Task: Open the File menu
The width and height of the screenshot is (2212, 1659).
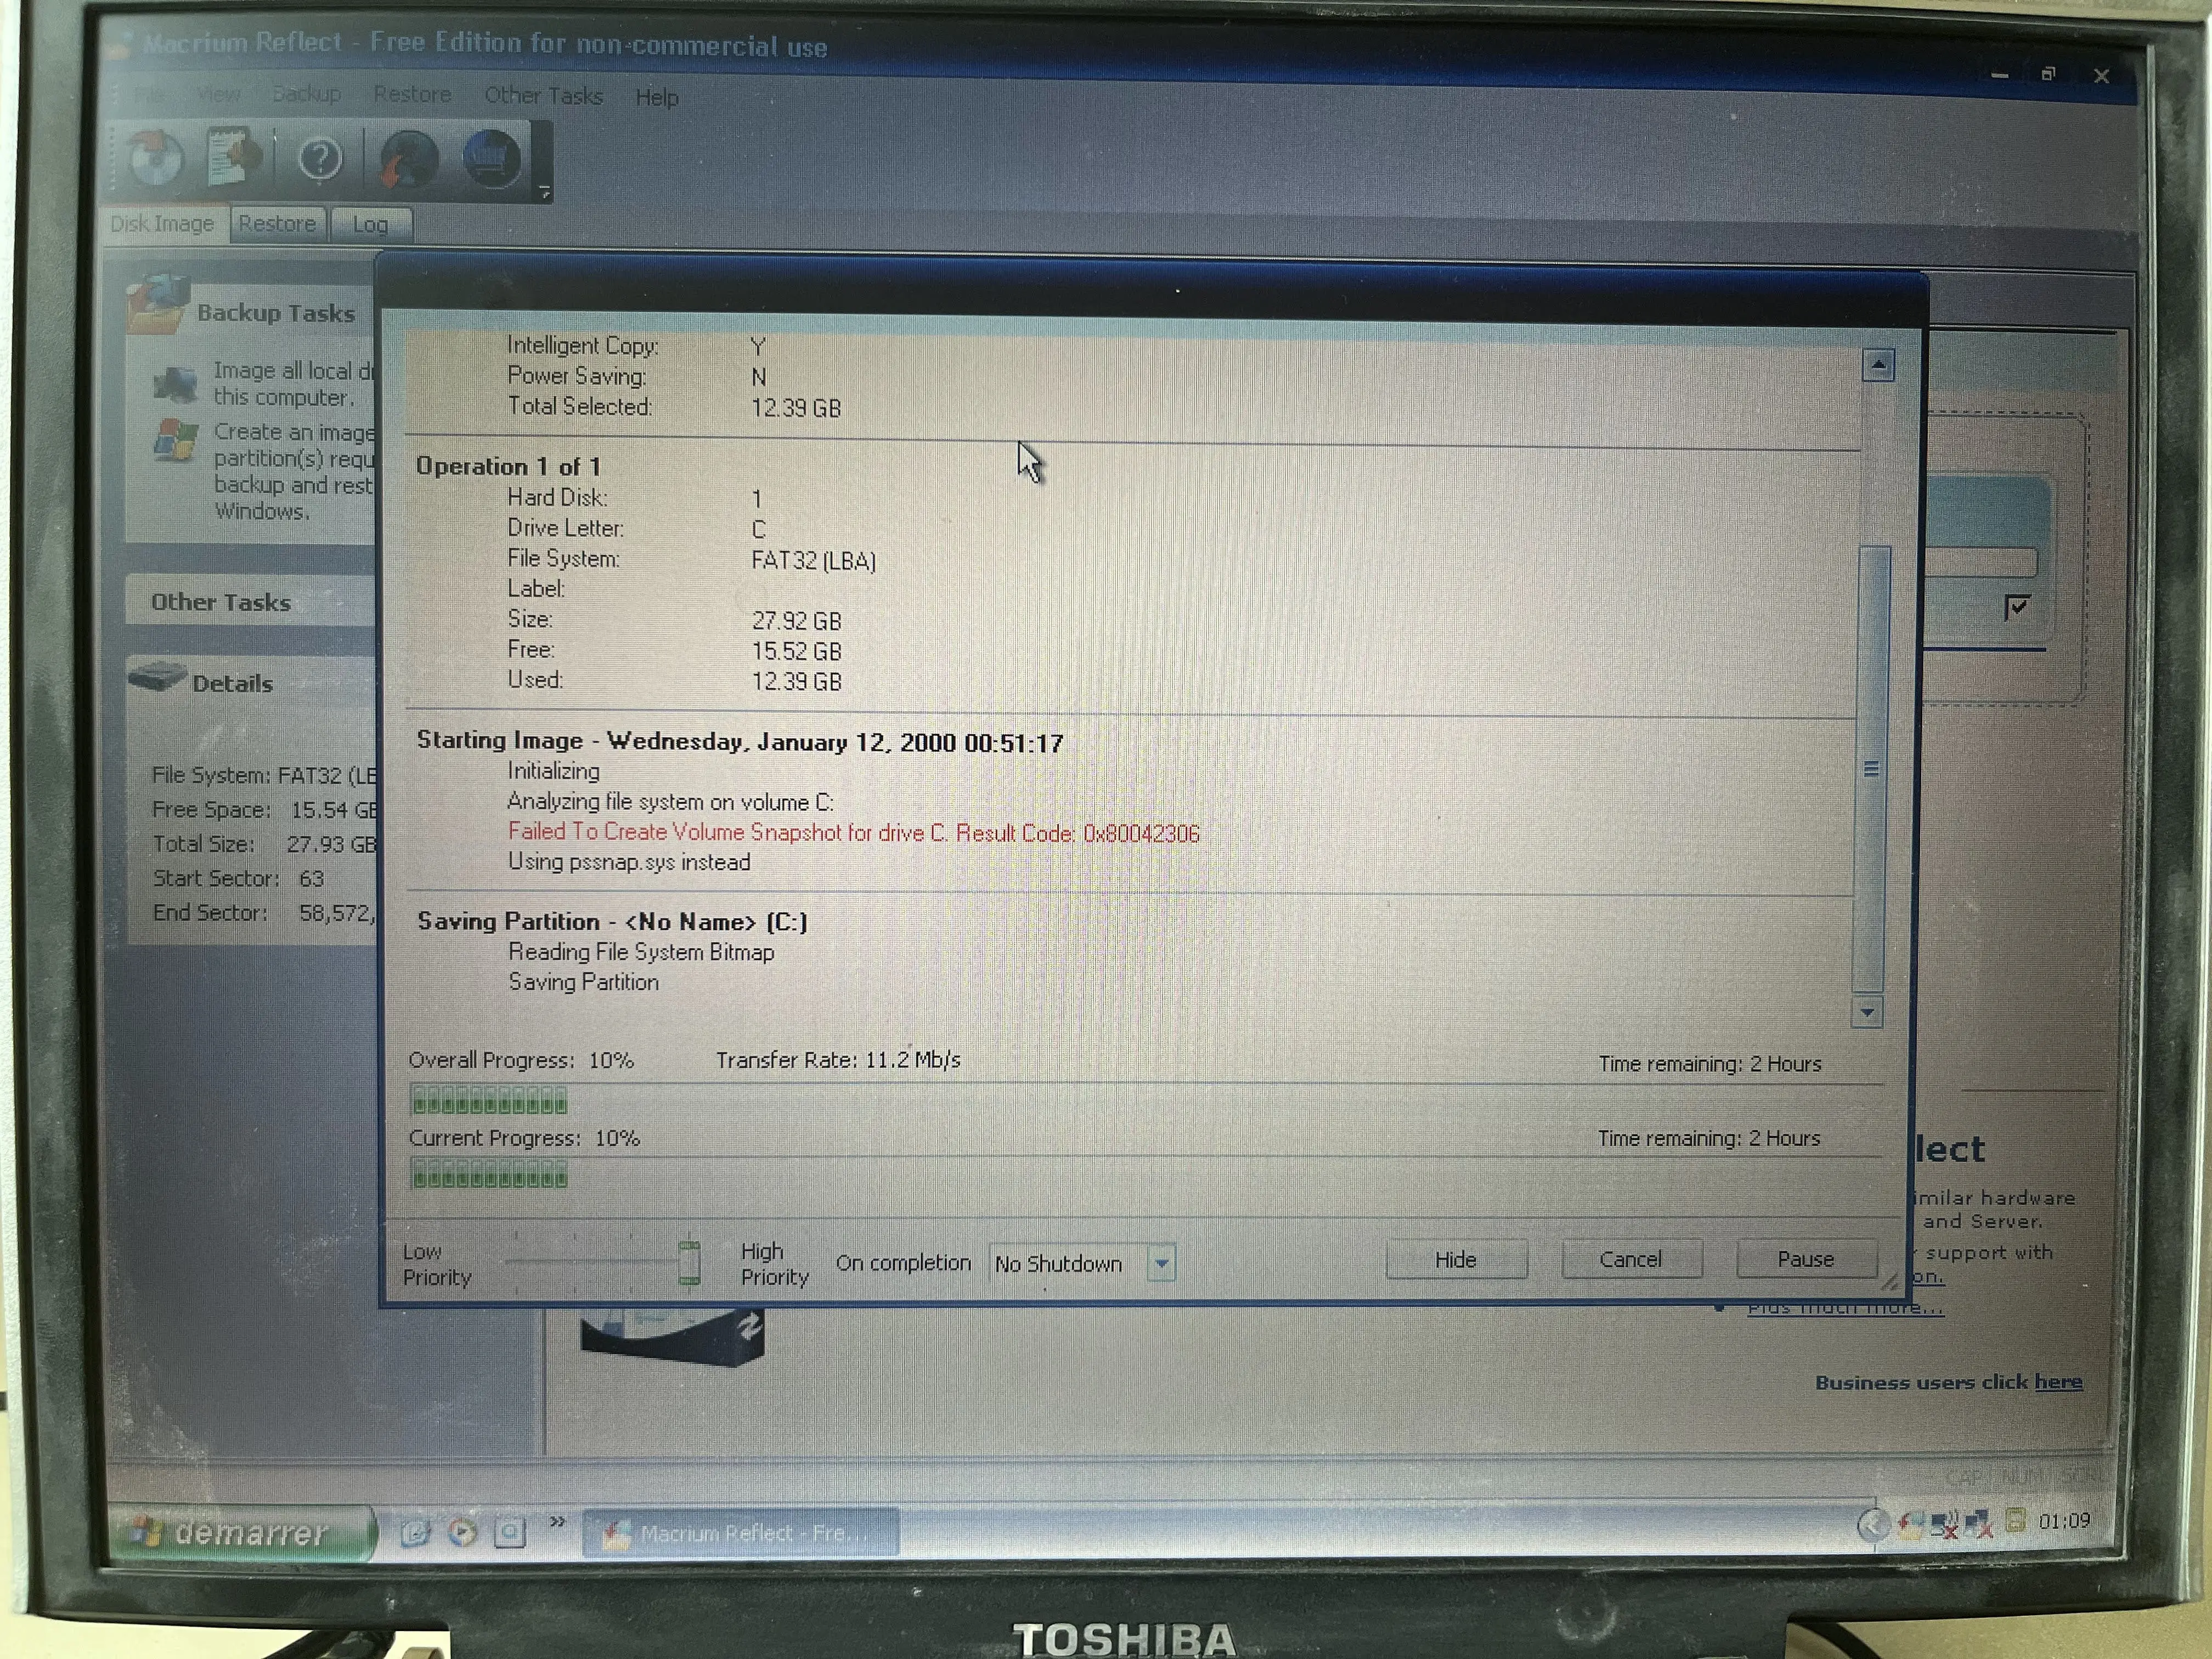Action: (x=151, y=95)
